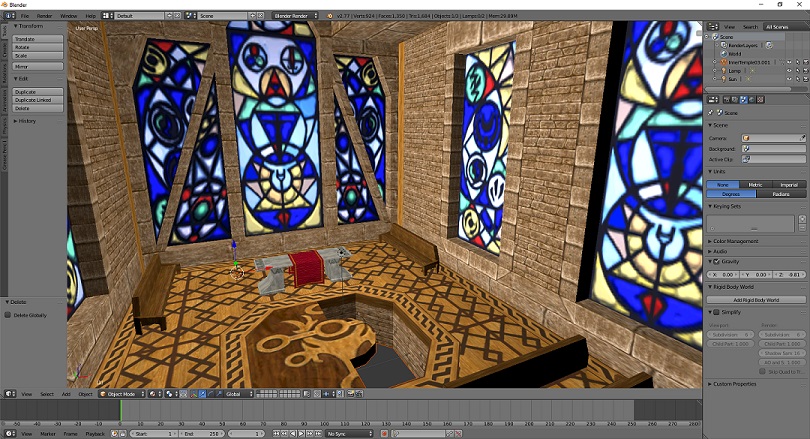Click the Translate button
The image size is (810, 439).
pyautogui.click(x=38, y=39)
